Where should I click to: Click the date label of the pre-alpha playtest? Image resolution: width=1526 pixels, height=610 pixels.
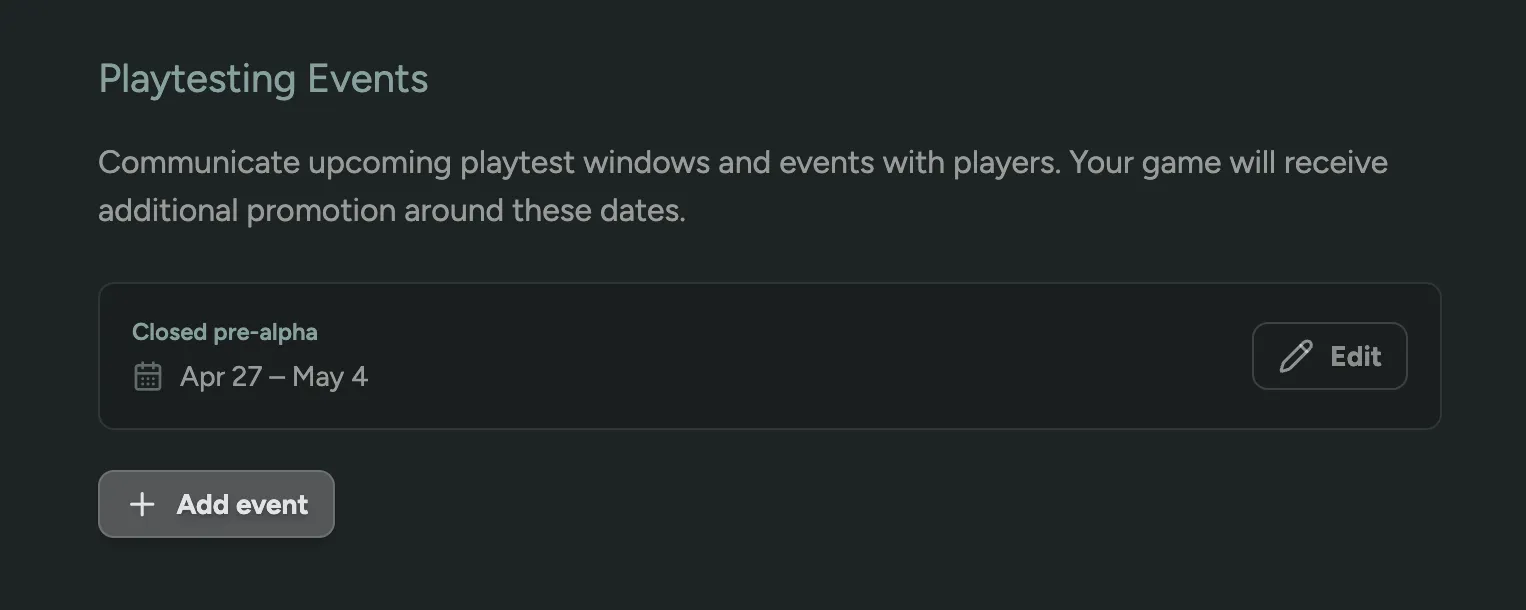pos(274,376)
